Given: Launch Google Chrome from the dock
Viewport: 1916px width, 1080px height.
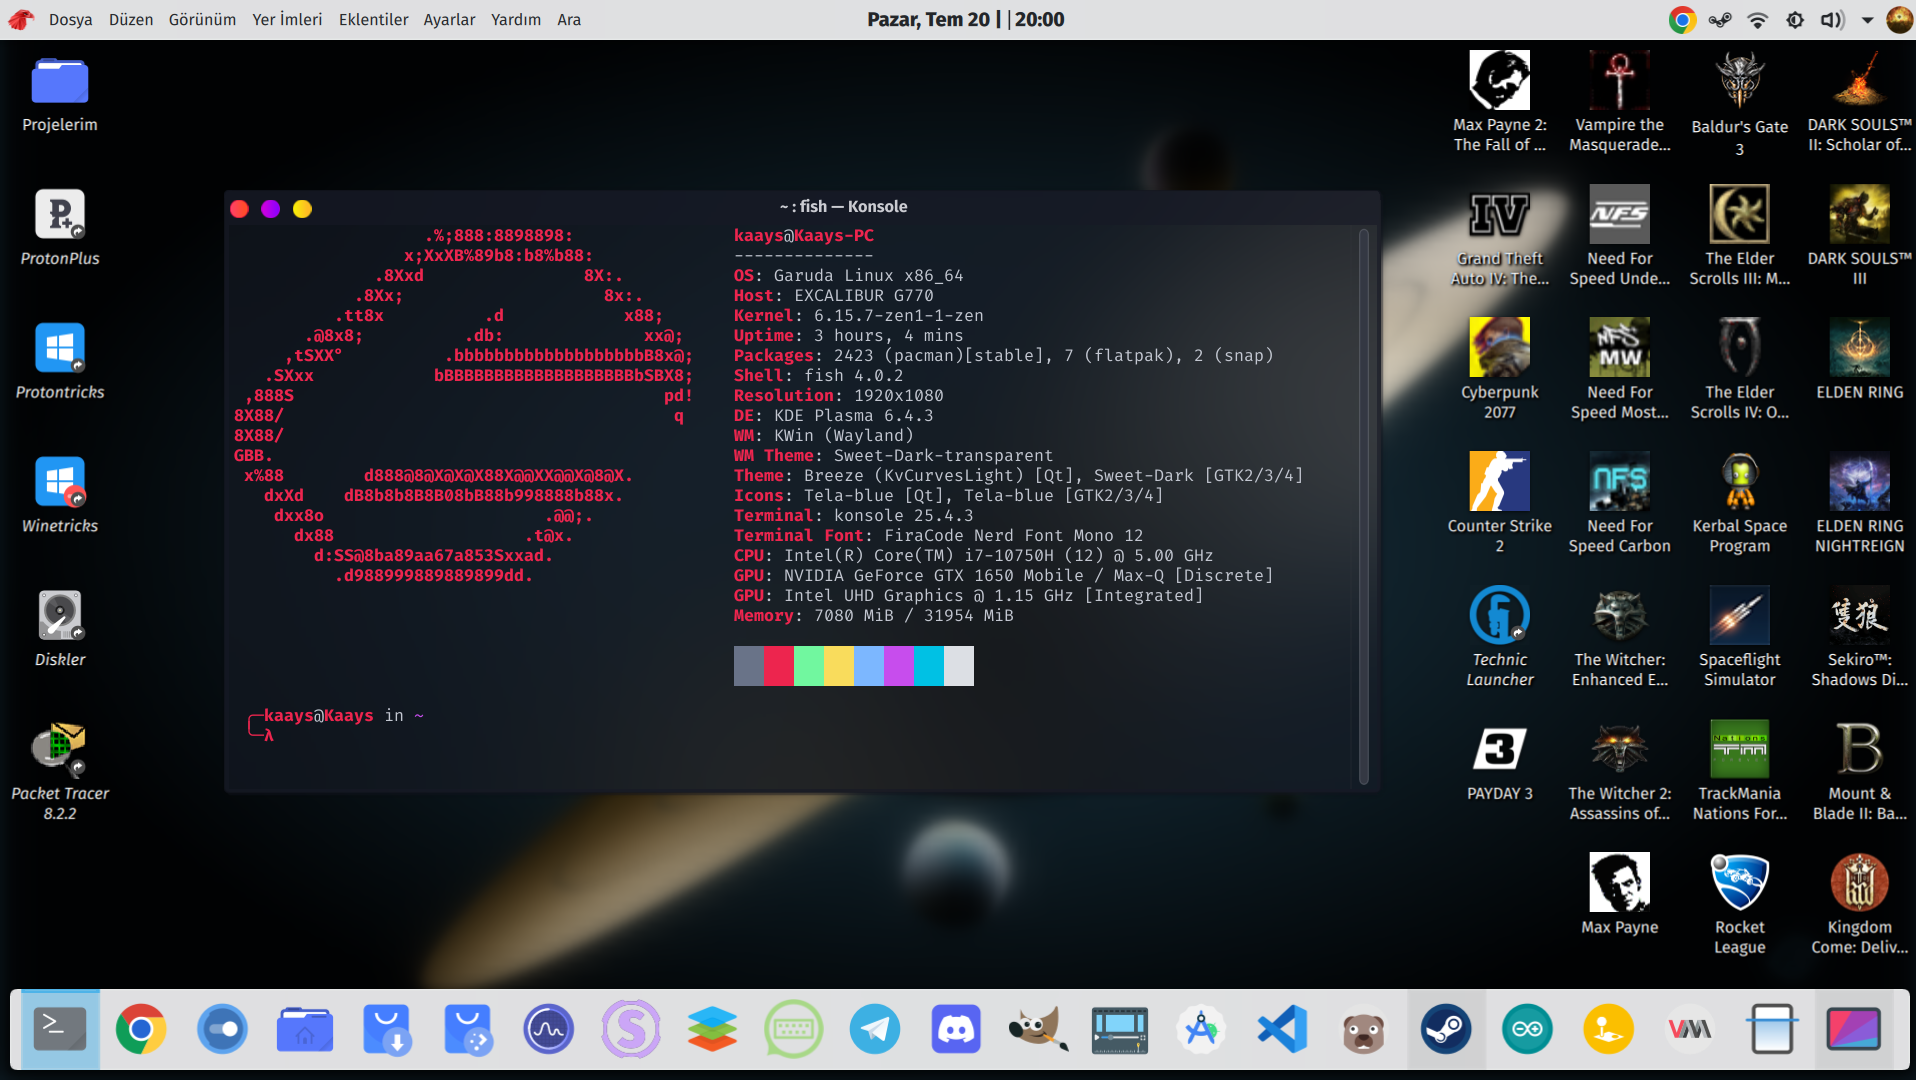Looking at the screenshot, I should point(141,1029).
